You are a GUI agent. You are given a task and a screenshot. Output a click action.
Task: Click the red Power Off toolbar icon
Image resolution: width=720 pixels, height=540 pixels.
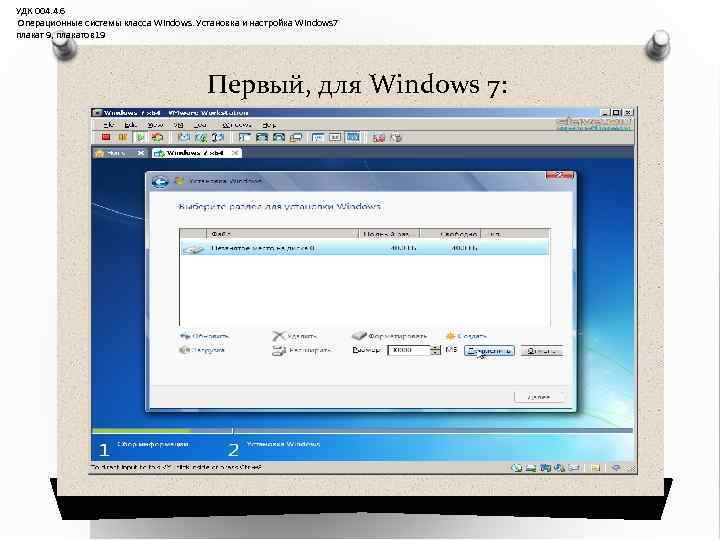pos(106,137)
